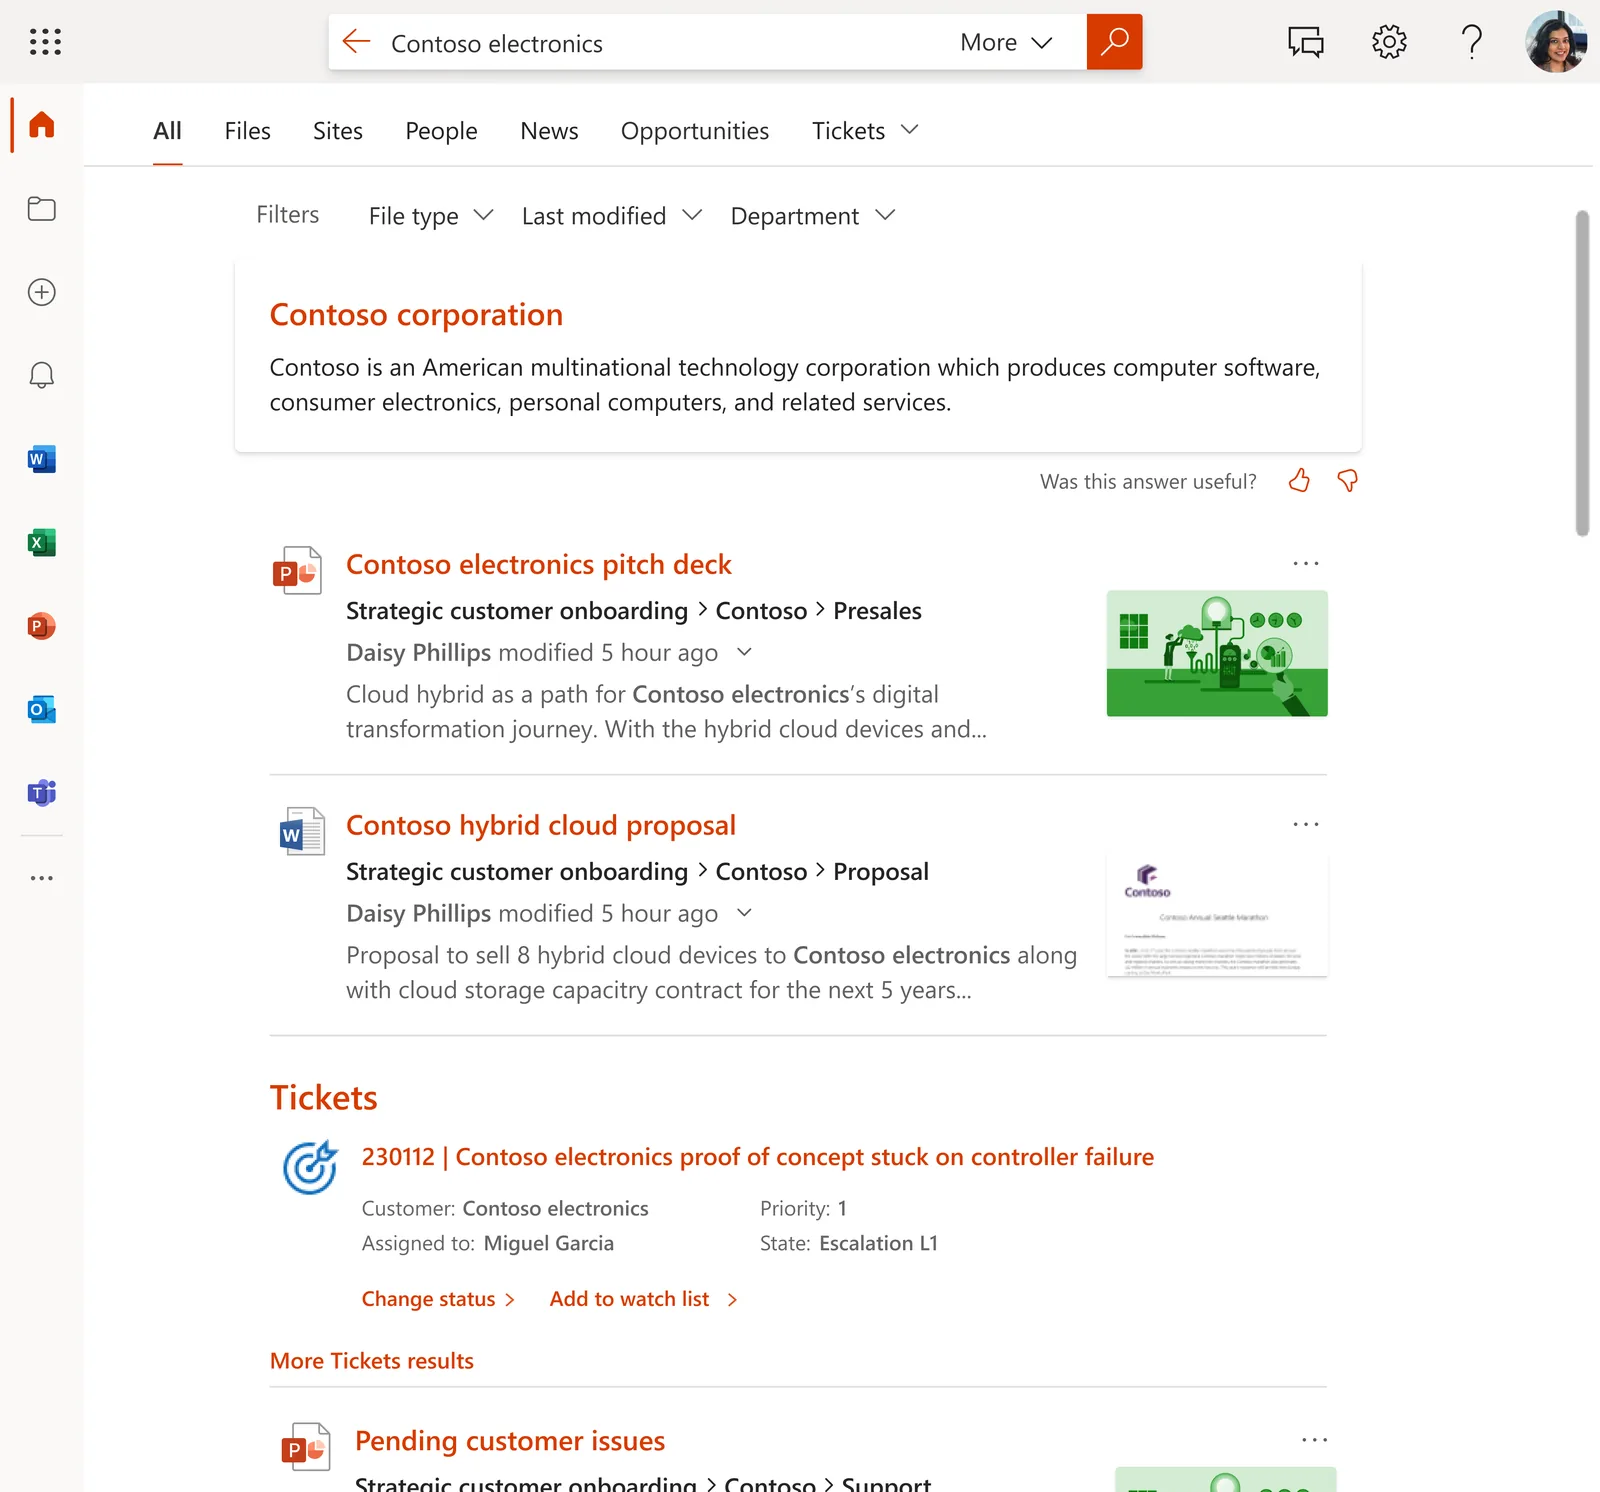
Task: Click Change status on the ticket
Action: point(438,1299)
